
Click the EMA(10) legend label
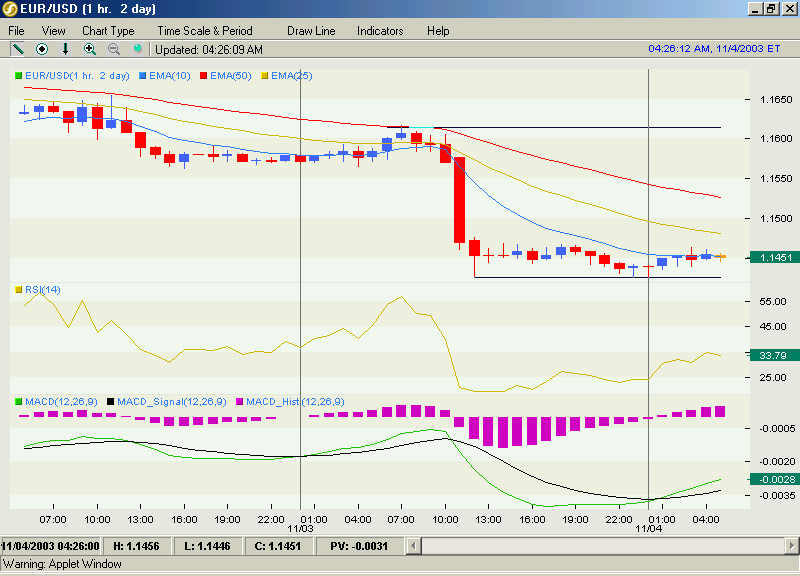(x=170, y=76)
